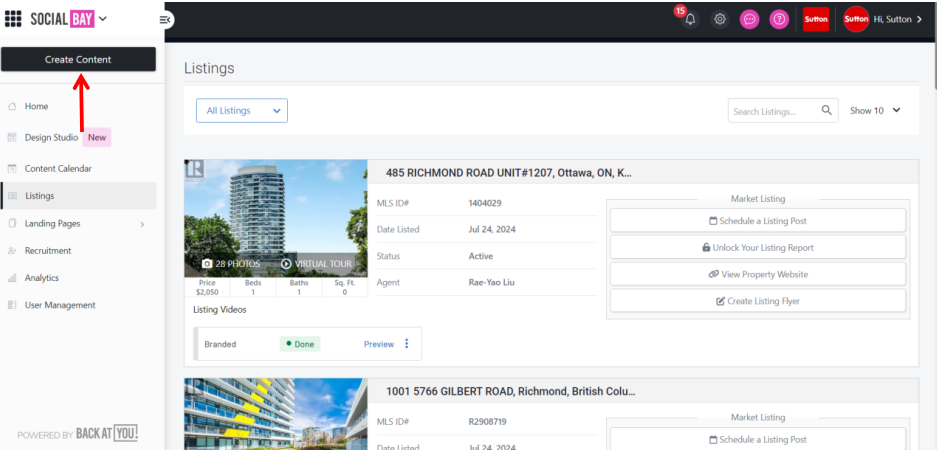Open three-dot menu for Branded video
Viewport: 937px width, 451px height.
[407, 343]
